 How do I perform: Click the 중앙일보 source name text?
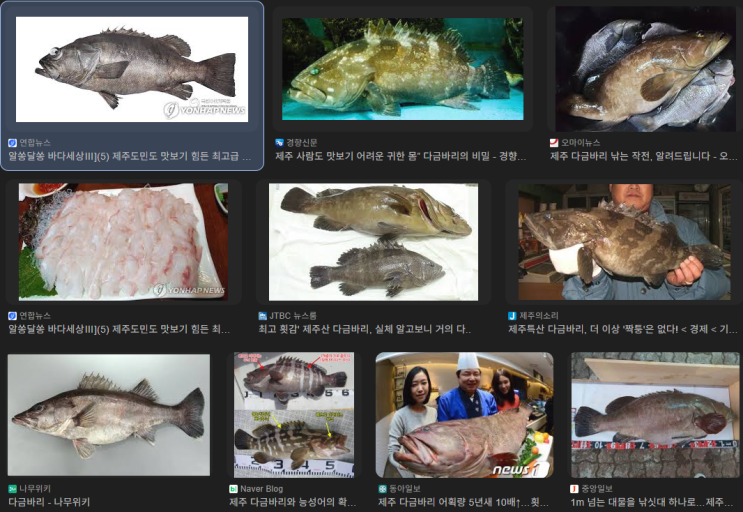tap(597, 489)
